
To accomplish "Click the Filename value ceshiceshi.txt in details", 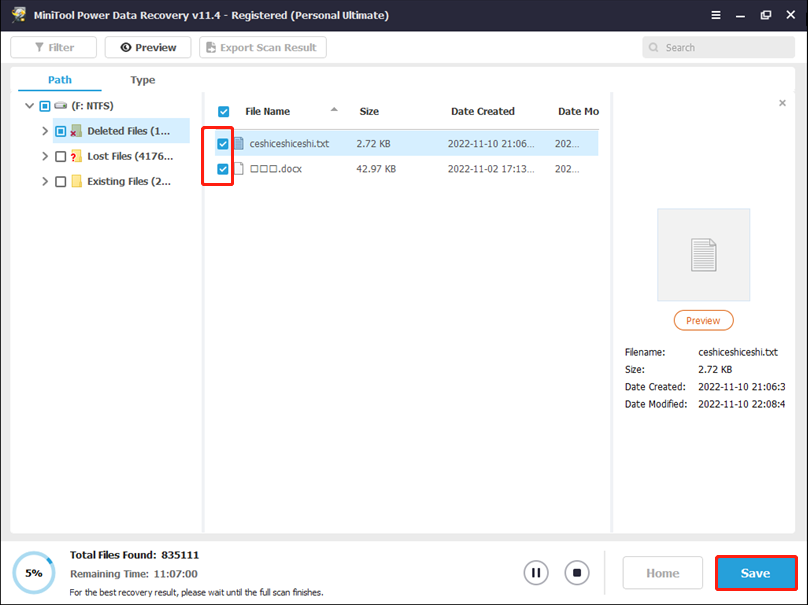I will tap(738, 352).
